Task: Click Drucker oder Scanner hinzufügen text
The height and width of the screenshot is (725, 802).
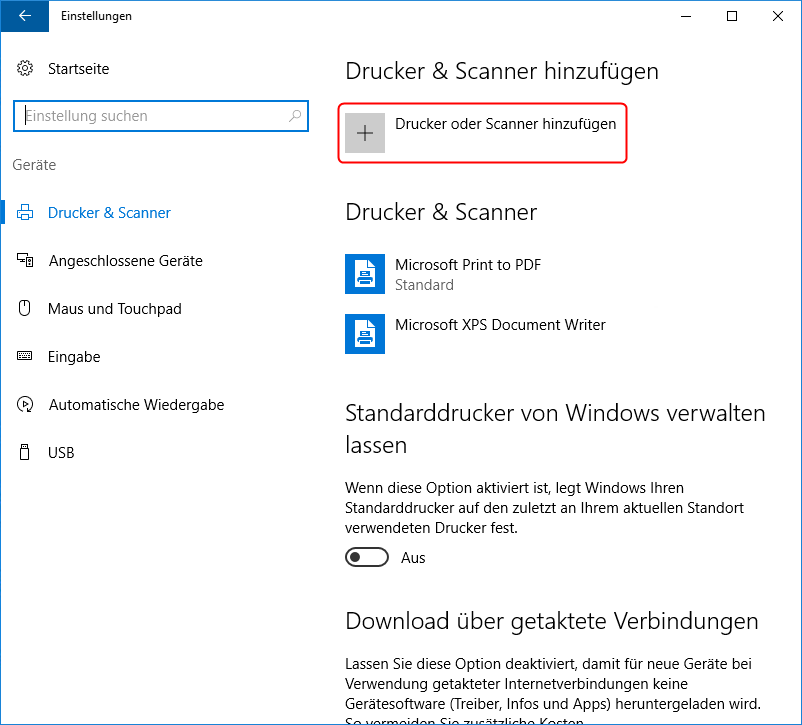Action: click(505, 124)
